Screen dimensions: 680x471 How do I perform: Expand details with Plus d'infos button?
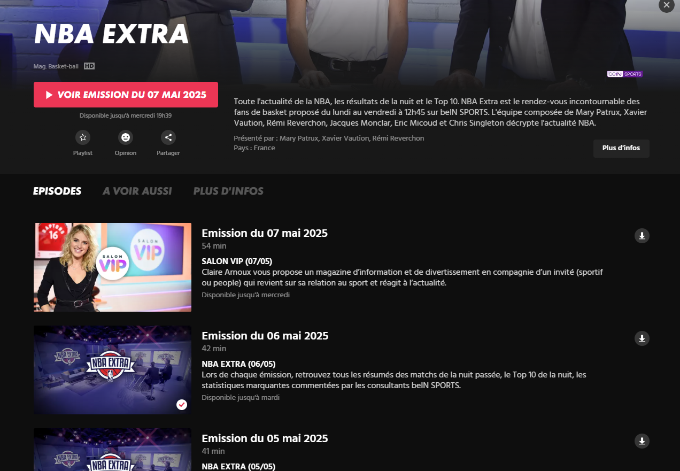[x=621, y=148]
